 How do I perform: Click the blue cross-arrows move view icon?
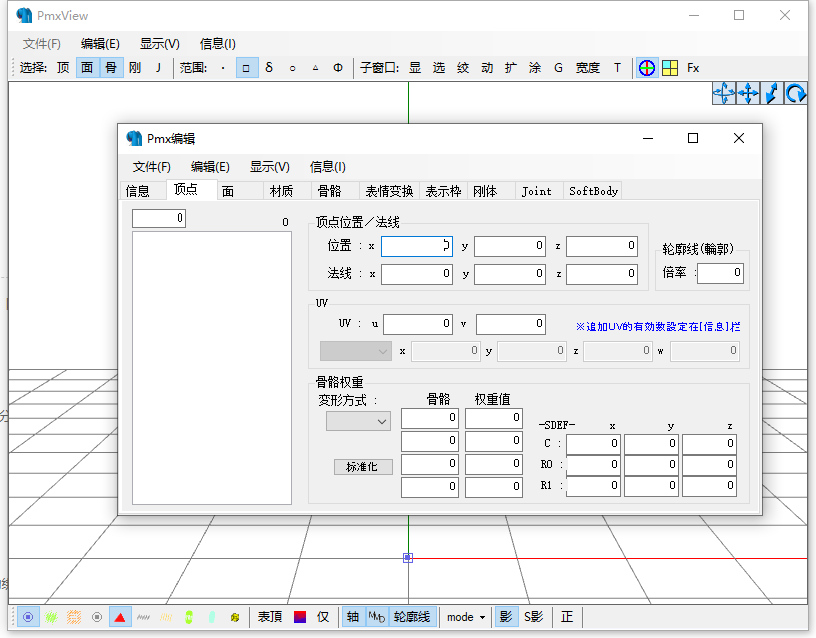[x=748, y=94]
